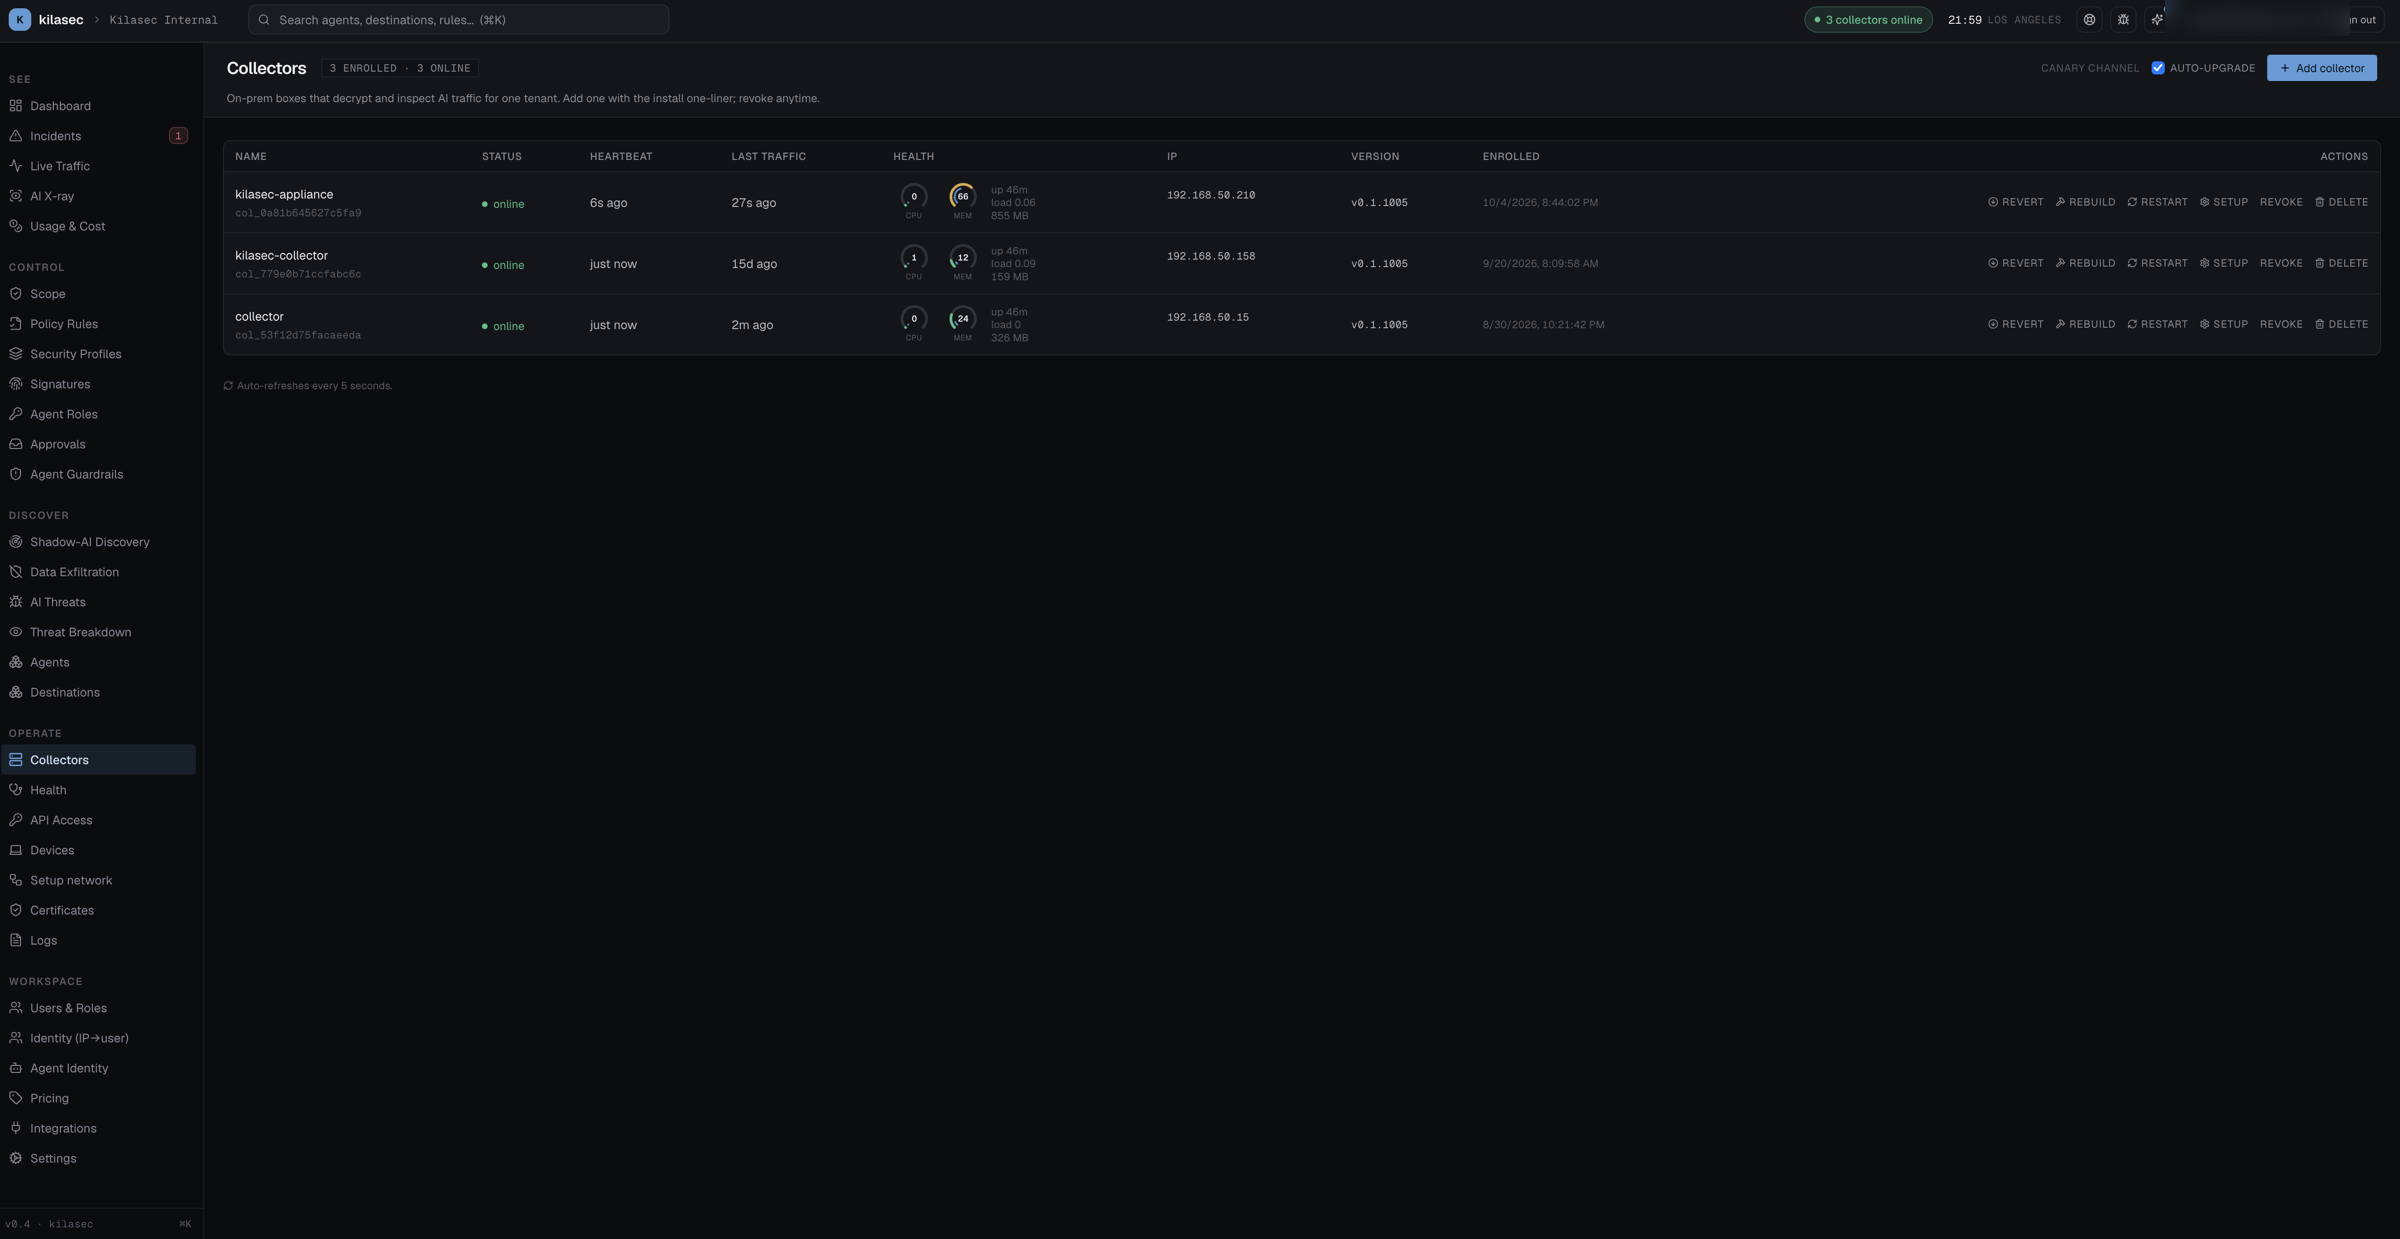
Task: Click the API Access key icon
Action: pyautogui.click(x=15, y=820)
